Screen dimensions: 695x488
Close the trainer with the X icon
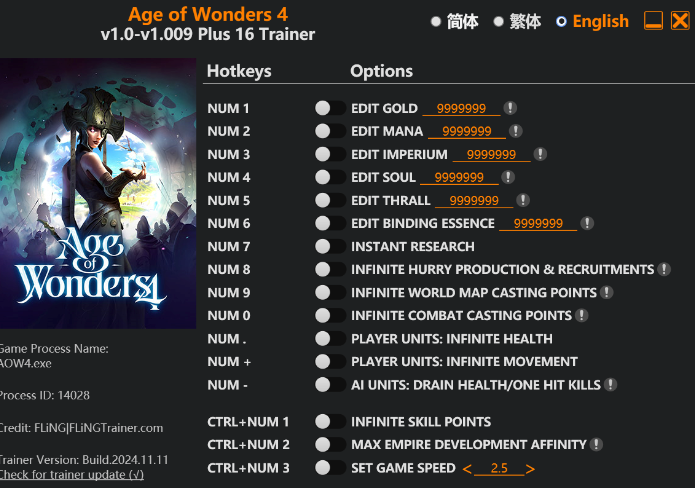point(680,21)
